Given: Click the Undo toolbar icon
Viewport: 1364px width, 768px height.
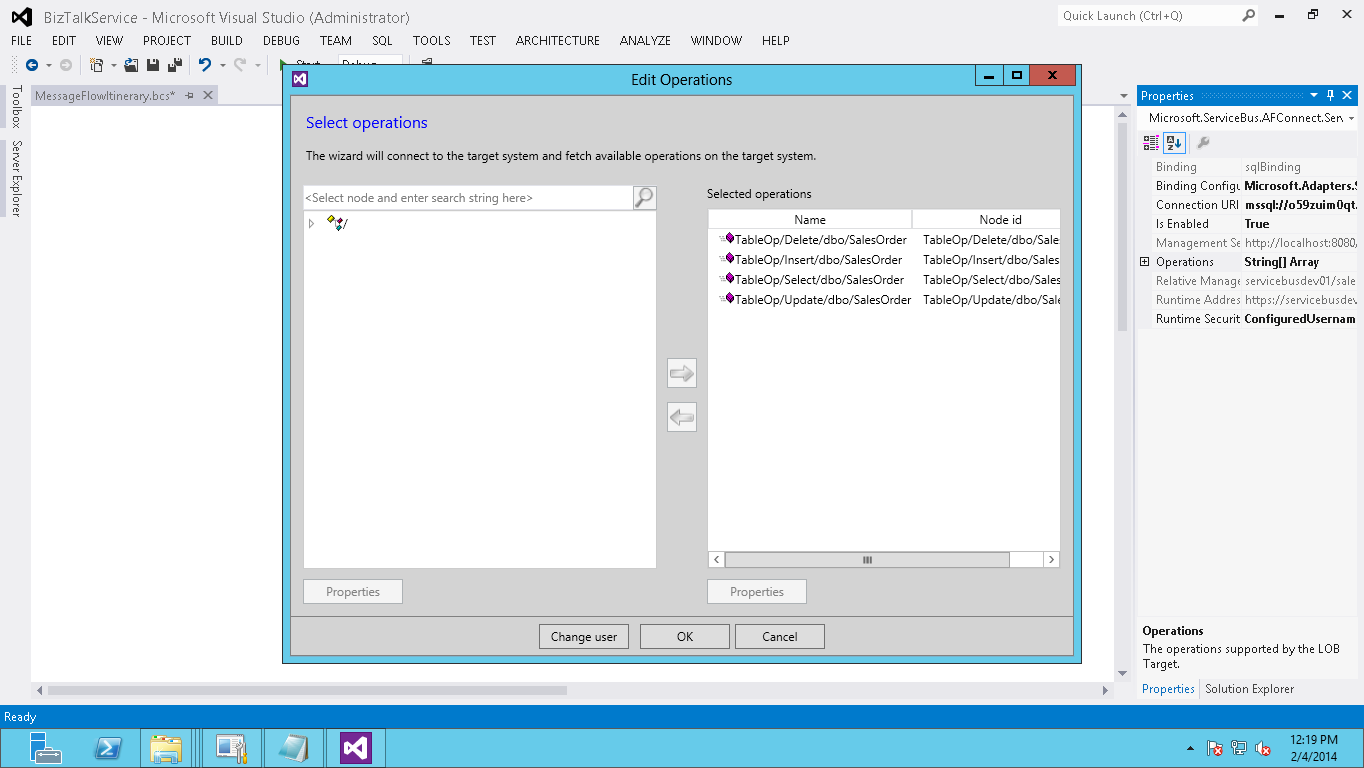Looking at the screenshot, I should click(205, 65).
